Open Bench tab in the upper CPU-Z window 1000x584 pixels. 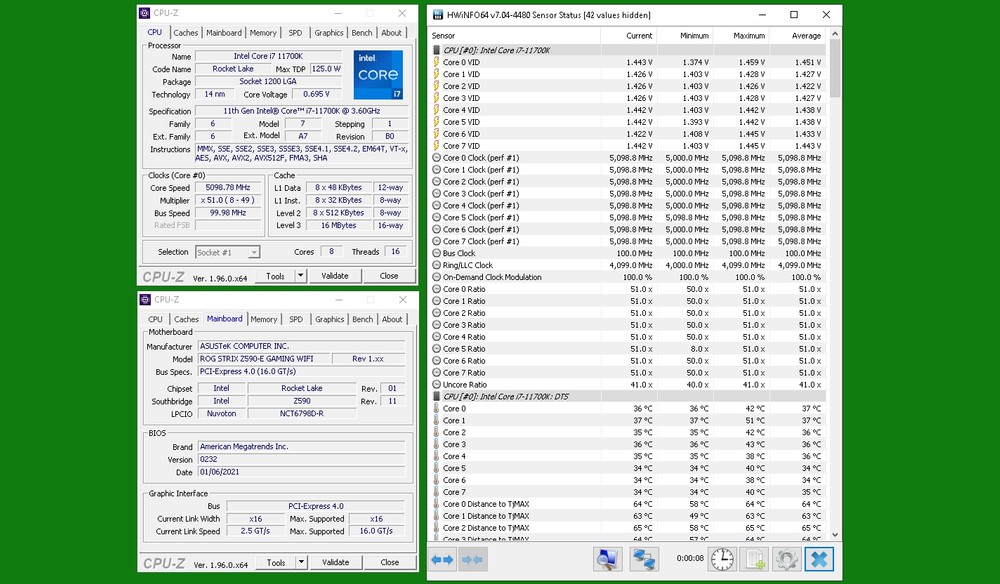pos(362,33)
